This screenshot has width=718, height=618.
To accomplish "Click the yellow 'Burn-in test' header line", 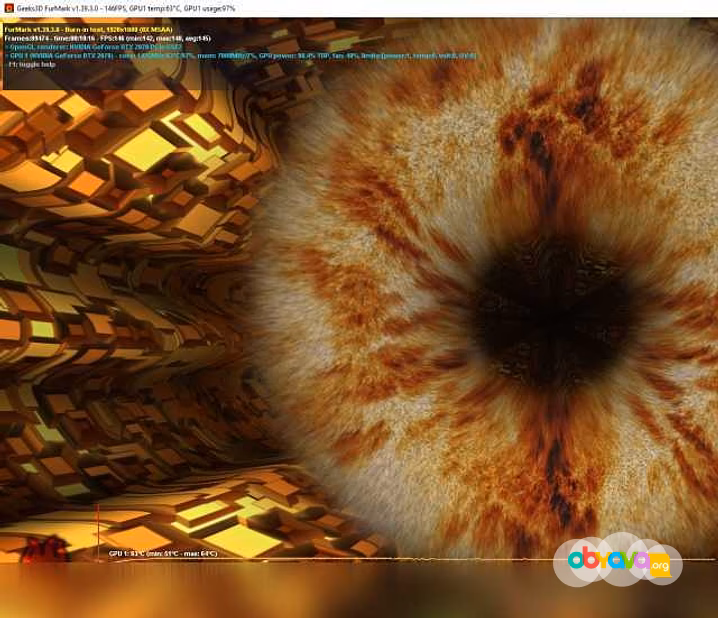I will click(88, 30).
